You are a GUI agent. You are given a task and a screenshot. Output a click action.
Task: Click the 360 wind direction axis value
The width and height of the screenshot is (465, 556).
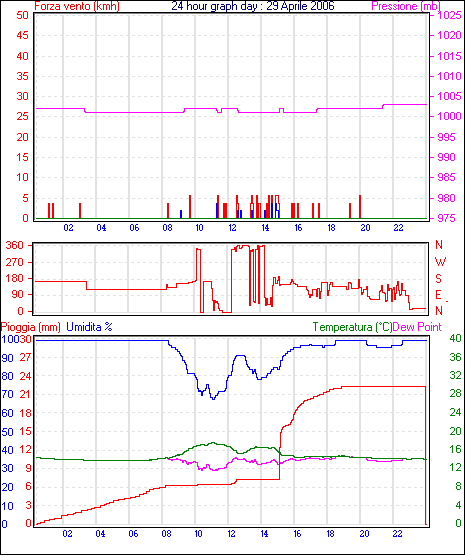pyautogui.click(x=15, y=245)
